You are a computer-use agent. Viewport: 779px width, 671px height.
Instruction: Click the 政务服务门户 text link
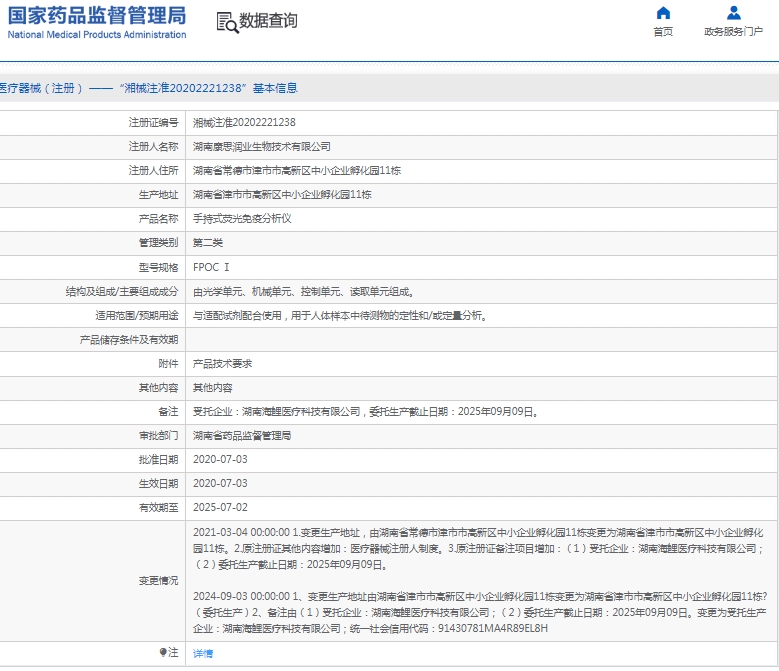coord(733,32)
